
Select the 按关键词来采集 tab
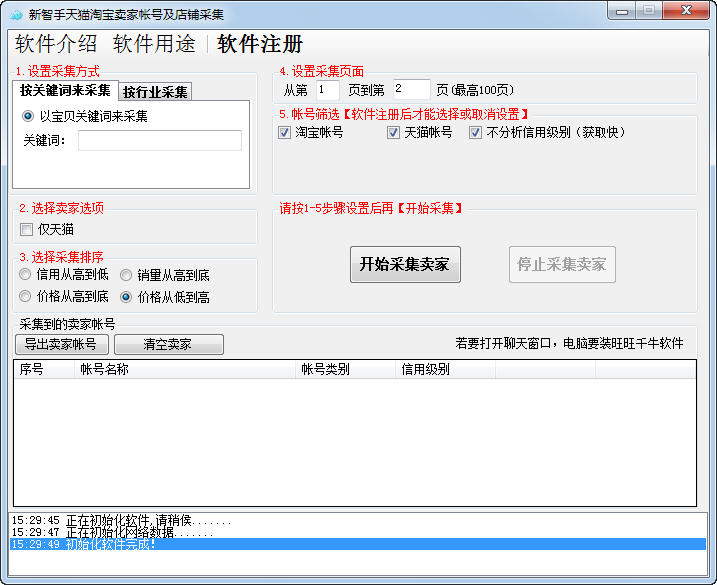[65, 90]
